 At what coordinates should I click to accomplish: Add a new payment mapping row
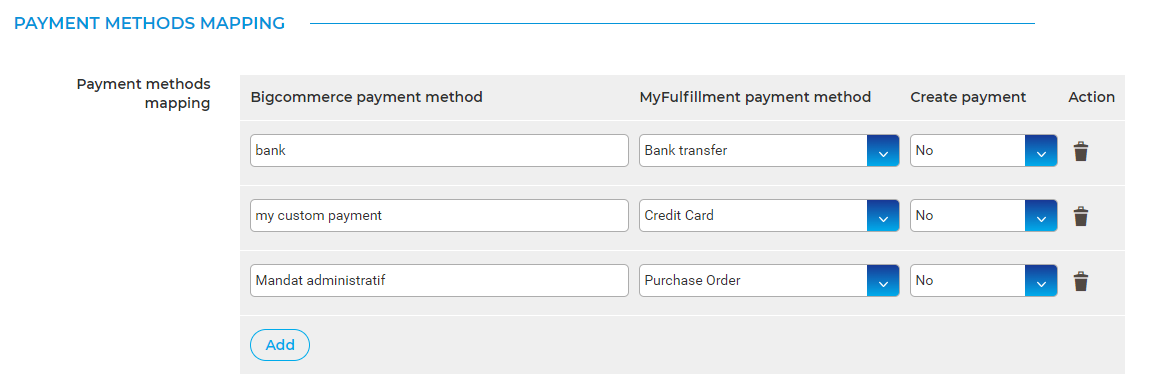[x=280, y=345]
